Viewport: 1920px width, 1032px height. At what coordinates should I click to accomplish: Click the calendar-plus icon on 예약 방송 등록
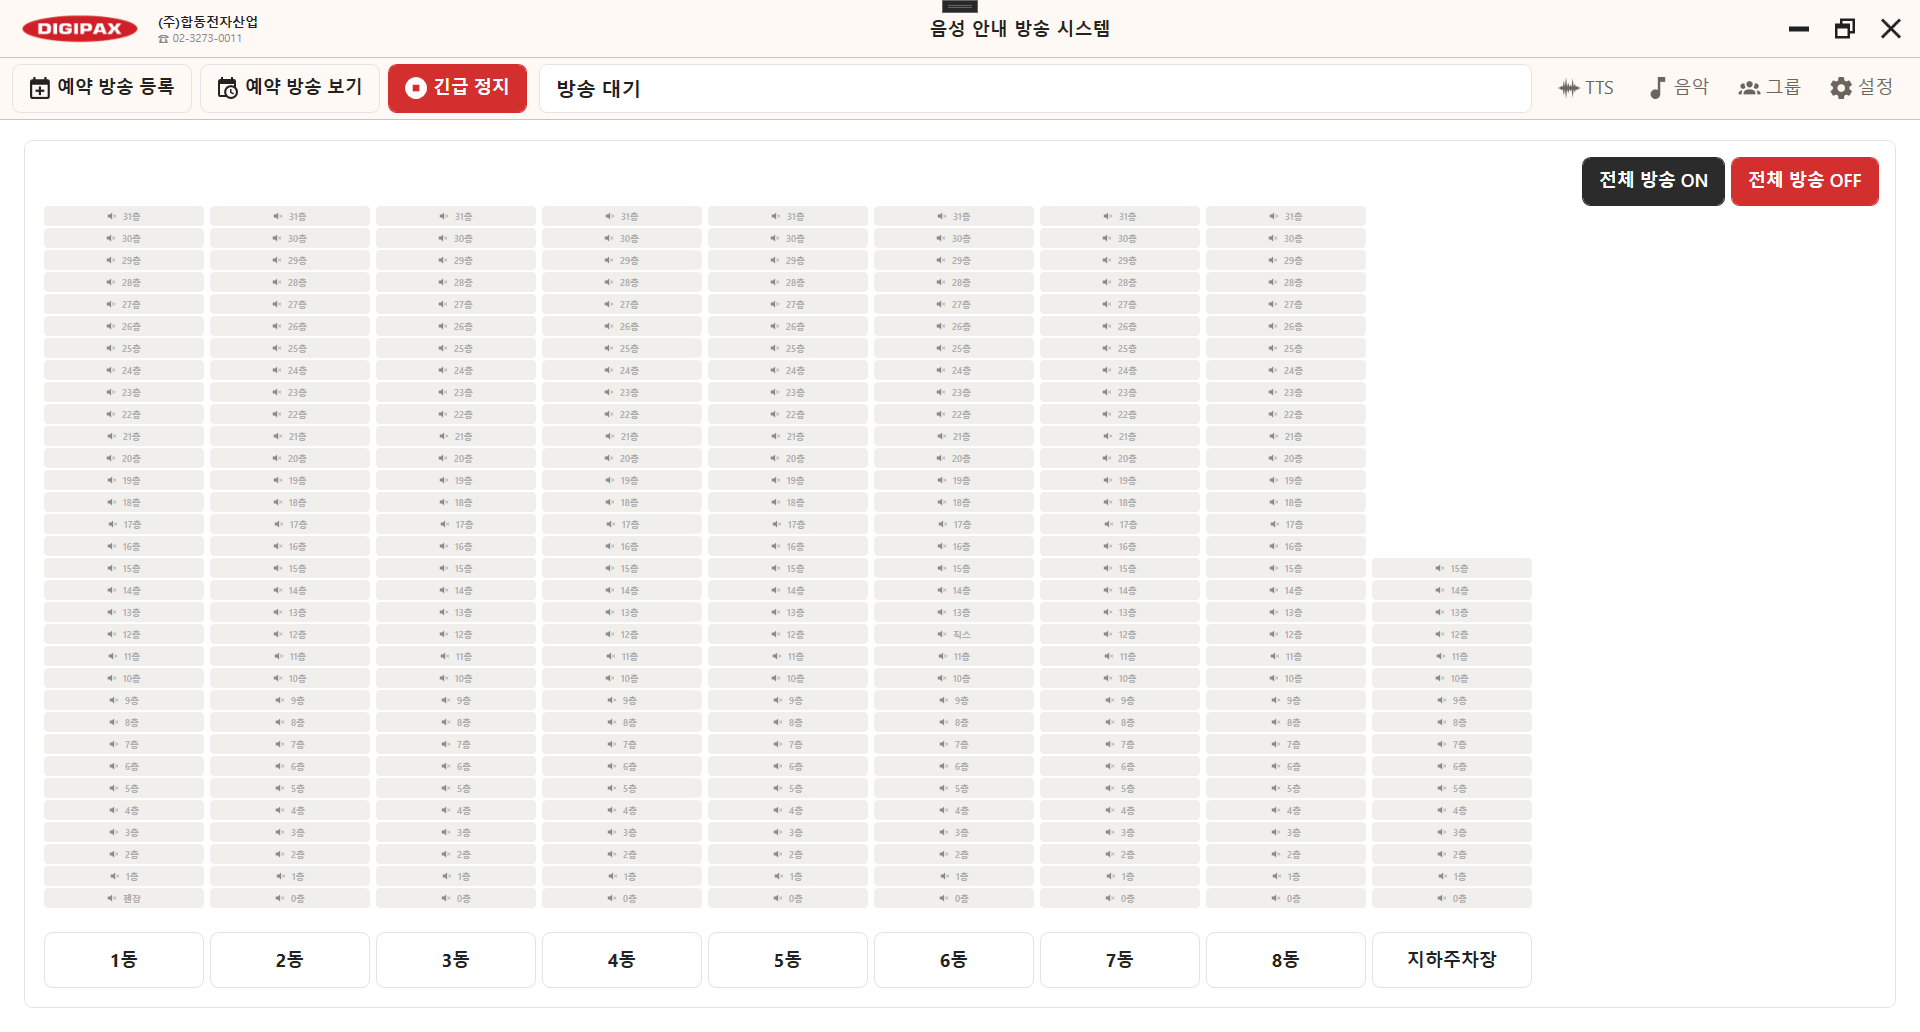coord(39,88)
